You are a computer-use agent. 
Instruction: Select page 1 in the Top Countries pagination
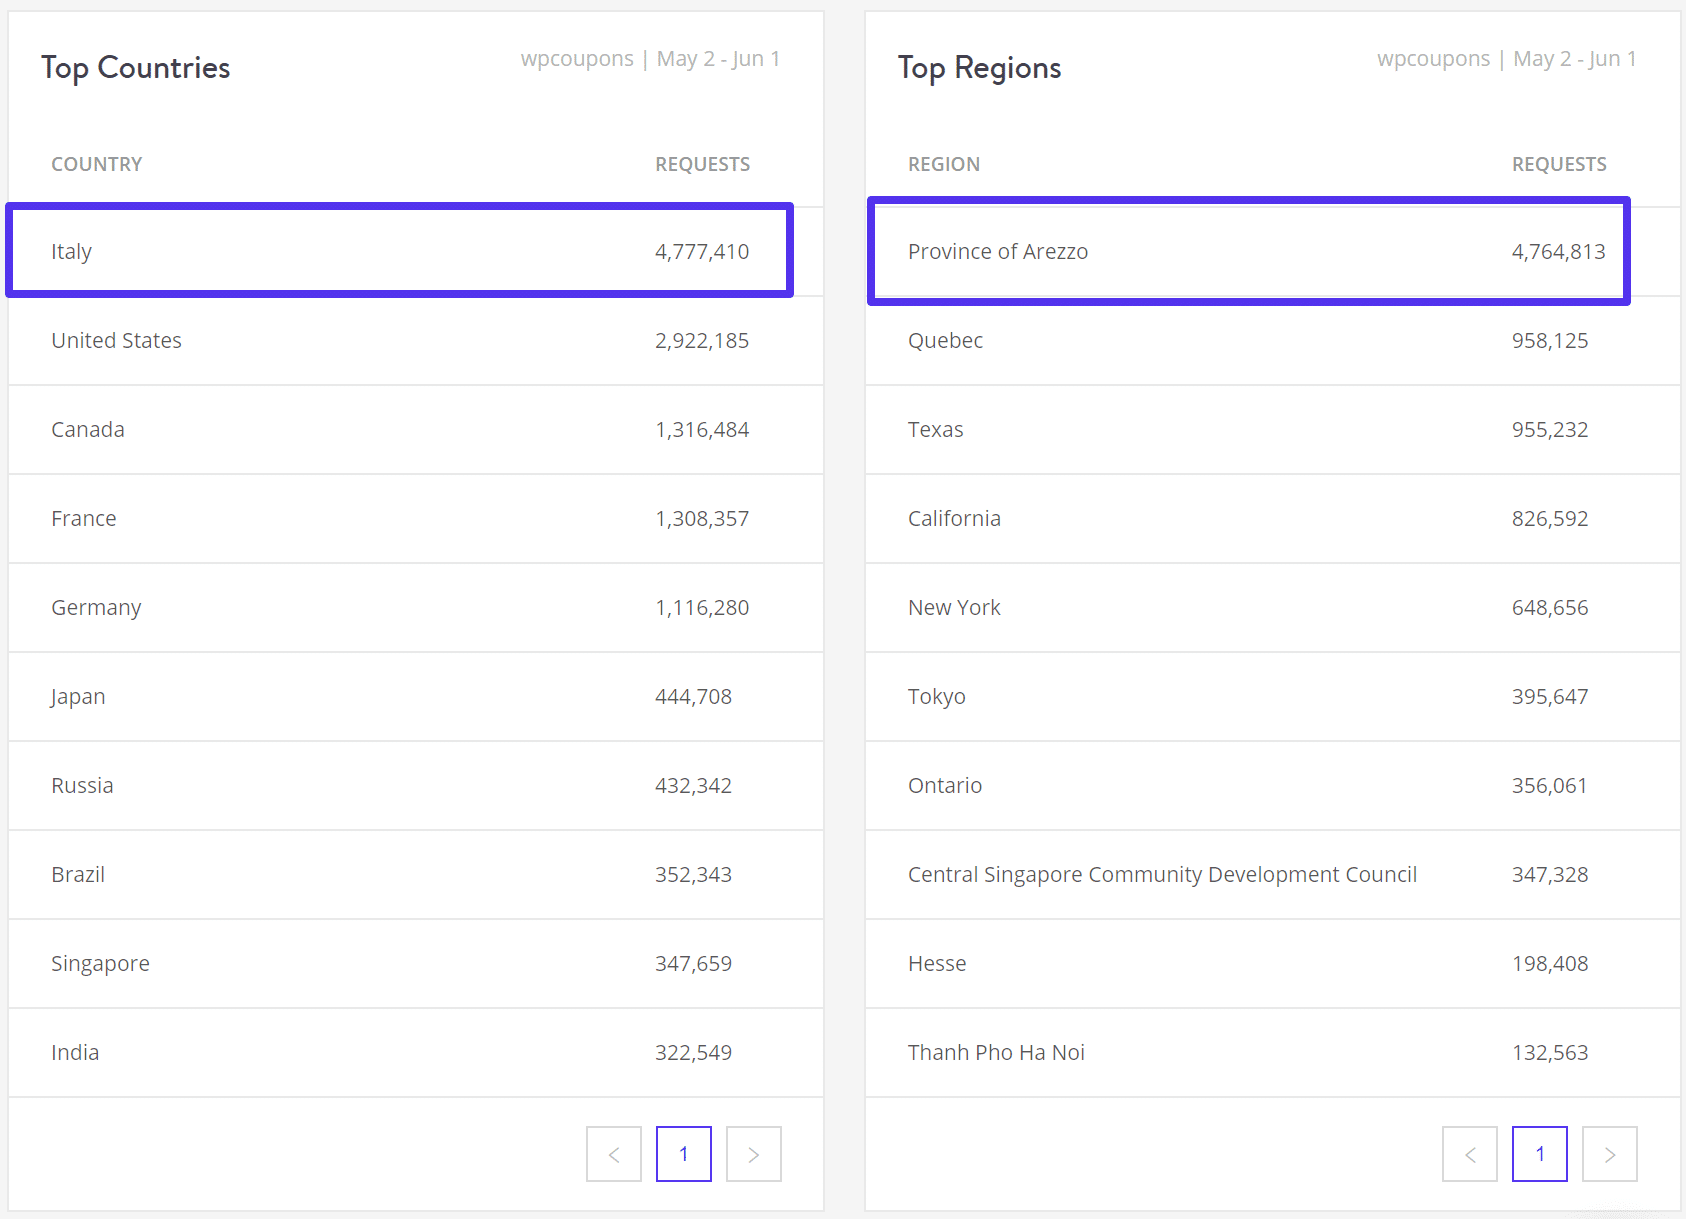(x=683, y=1153)
